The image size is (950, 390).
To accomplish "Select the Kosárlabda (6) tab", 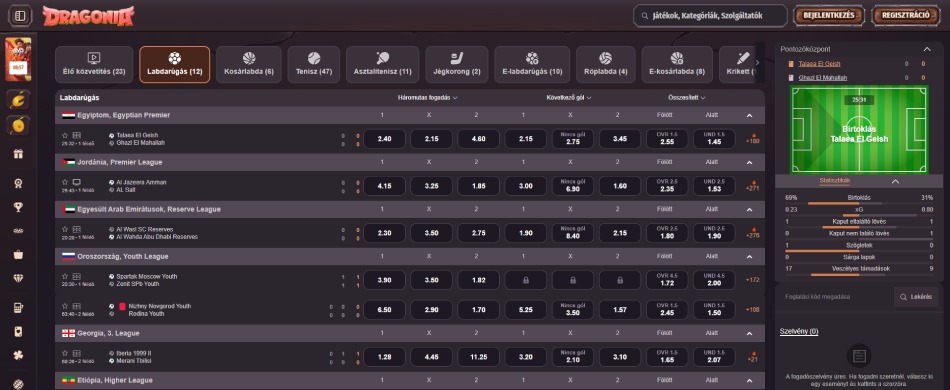I will pos(249,65).
